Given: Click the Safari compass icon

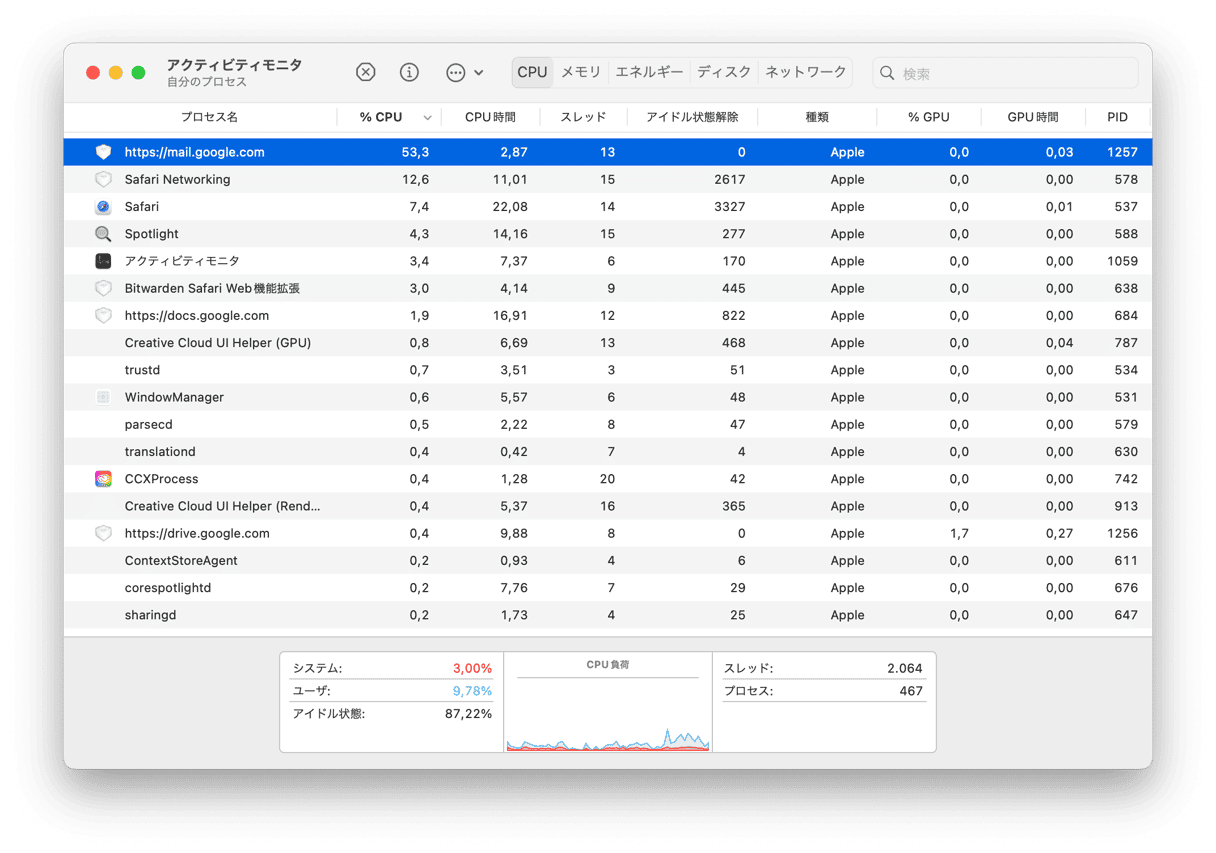Looking at the screenshot, I should [x=103, y=207].
